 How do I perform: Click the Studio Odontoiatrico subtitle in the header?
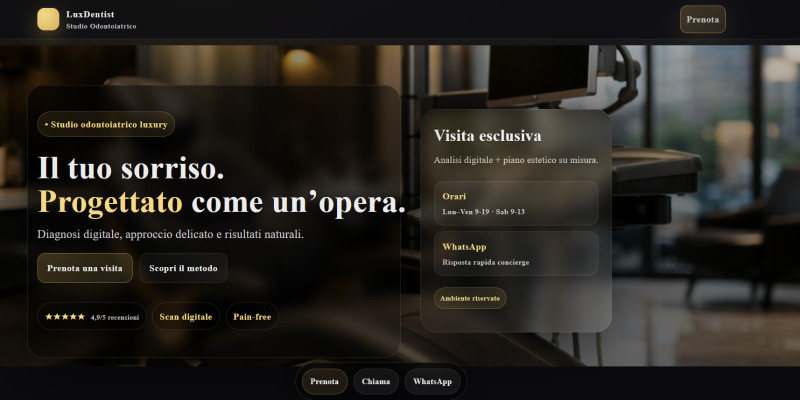[x=101, y=26]
